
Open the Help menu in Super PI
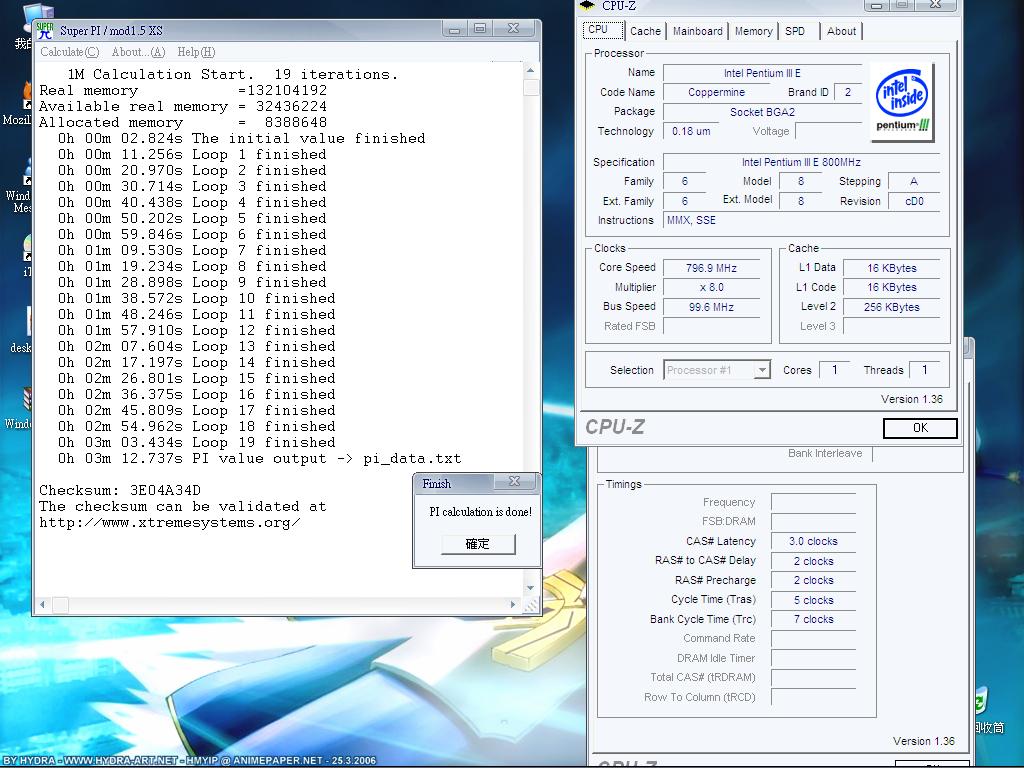tap(196, 52)
